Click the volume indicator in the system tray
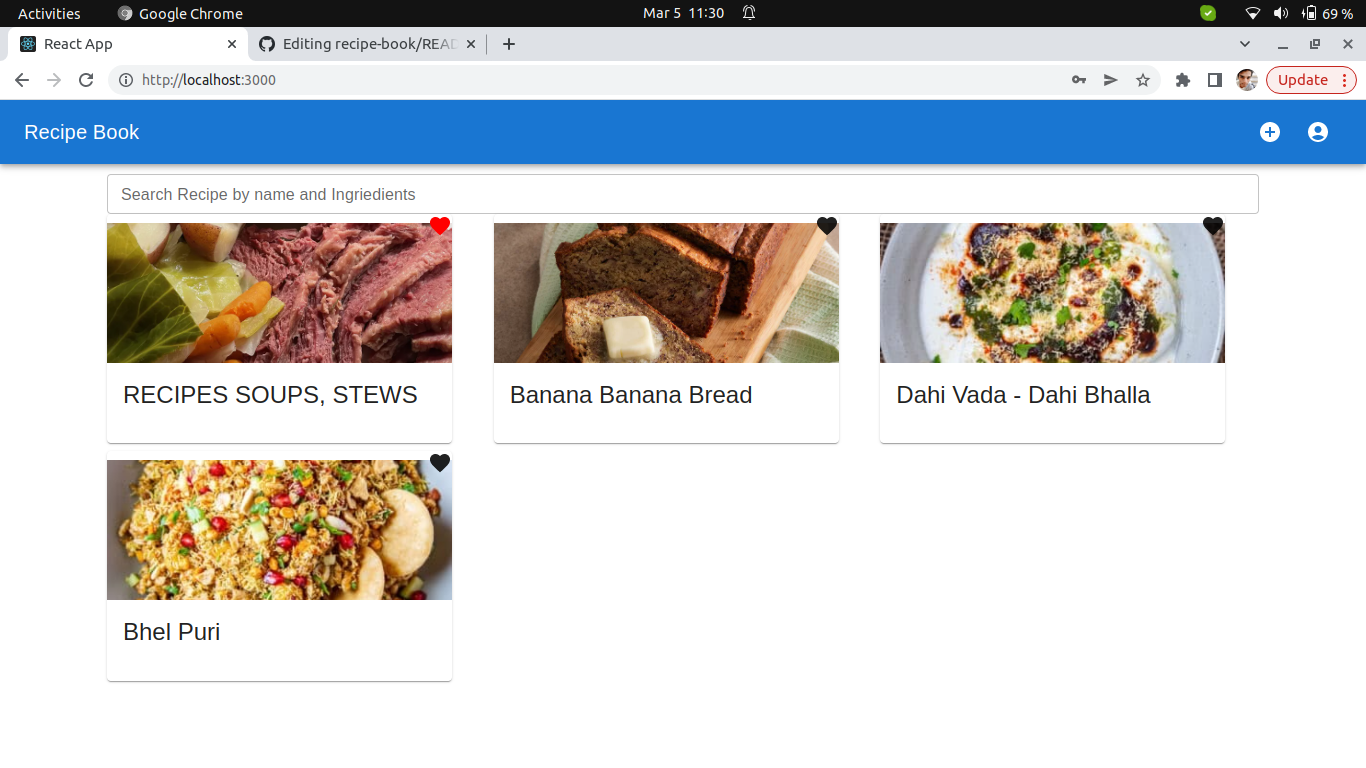The image size is (1366, 768). [x=1281, y=13]
